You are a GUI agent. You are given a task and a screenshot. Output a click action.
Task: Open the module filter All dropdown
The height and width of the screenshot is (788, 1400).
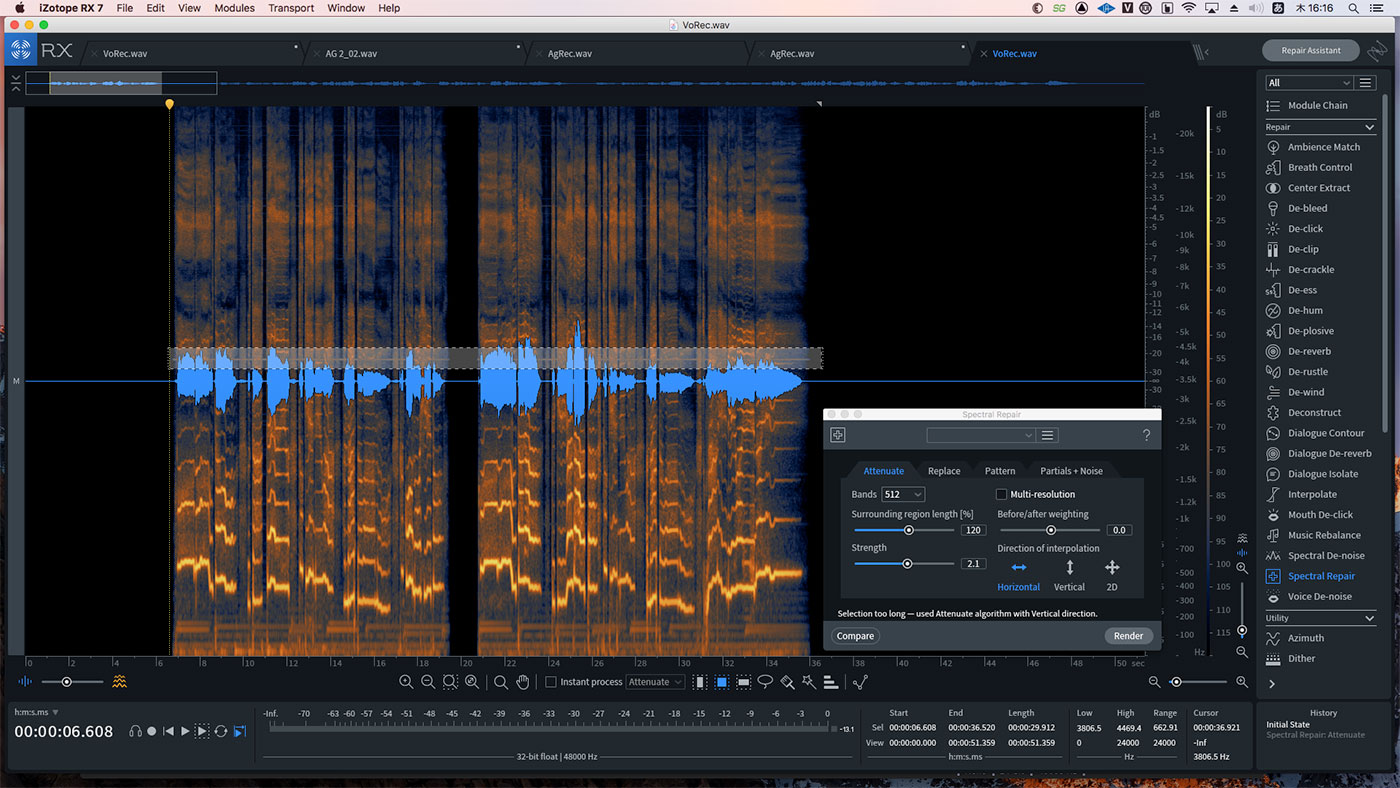pos(1309,83)
